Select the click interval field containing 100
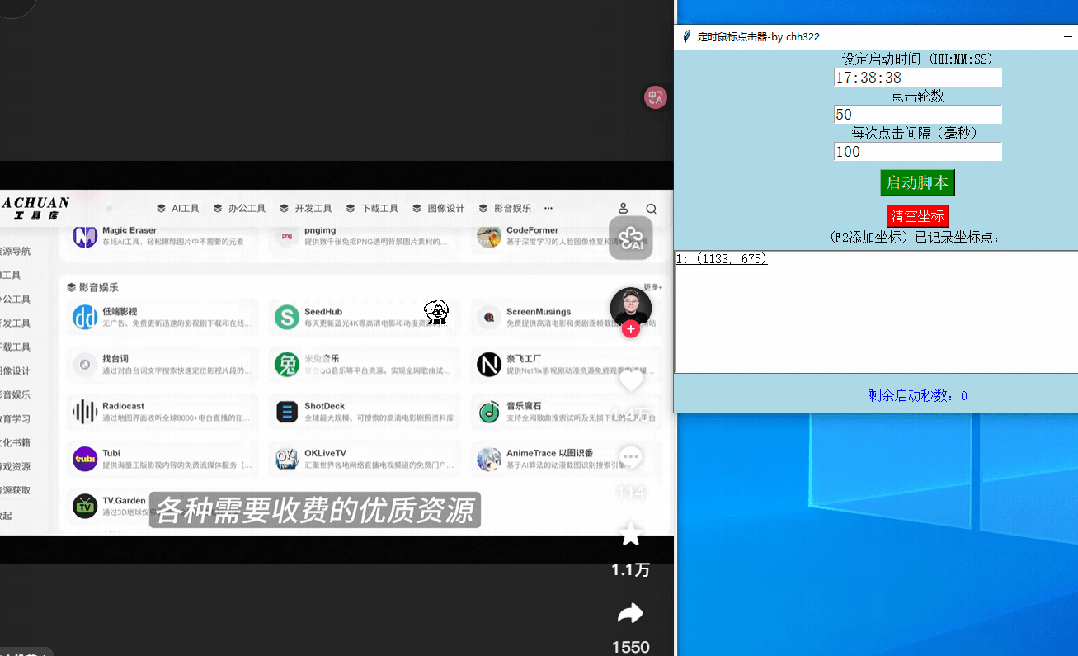 [x=917, y=152]
